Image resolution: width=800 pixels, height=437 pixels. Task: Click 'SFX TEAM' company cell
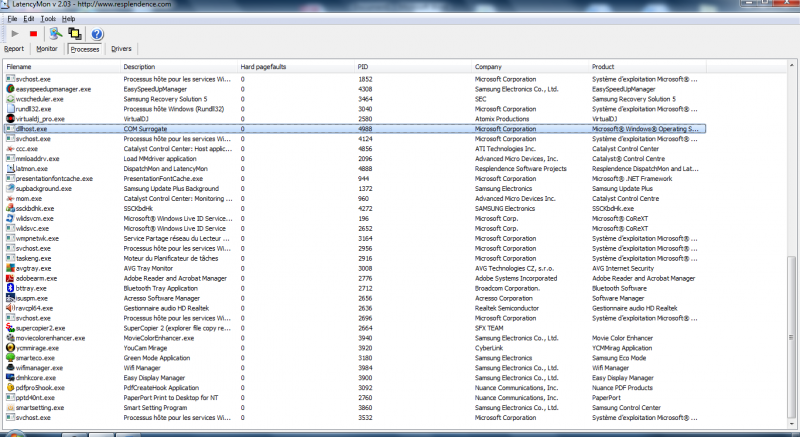click(489, 328)
